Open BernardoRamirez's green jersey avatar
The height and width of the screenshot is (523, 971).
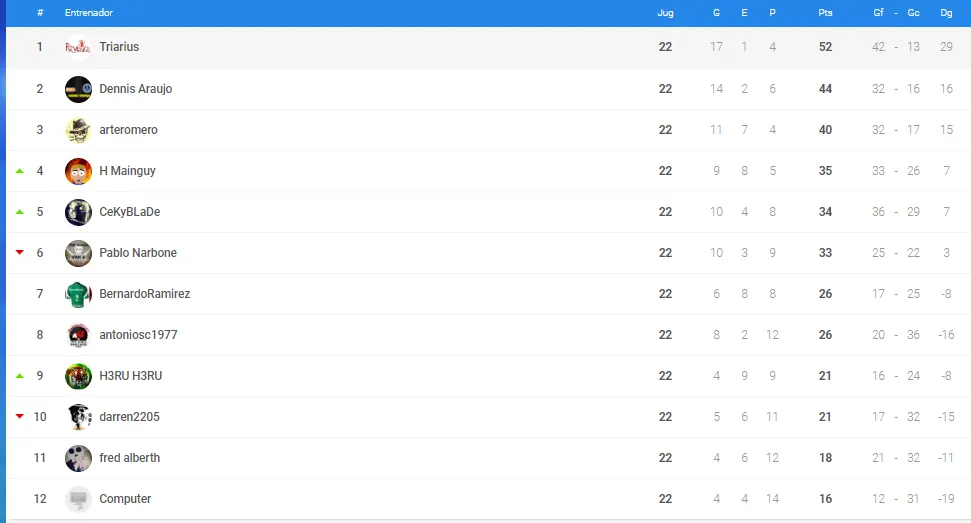coord(78,295)
